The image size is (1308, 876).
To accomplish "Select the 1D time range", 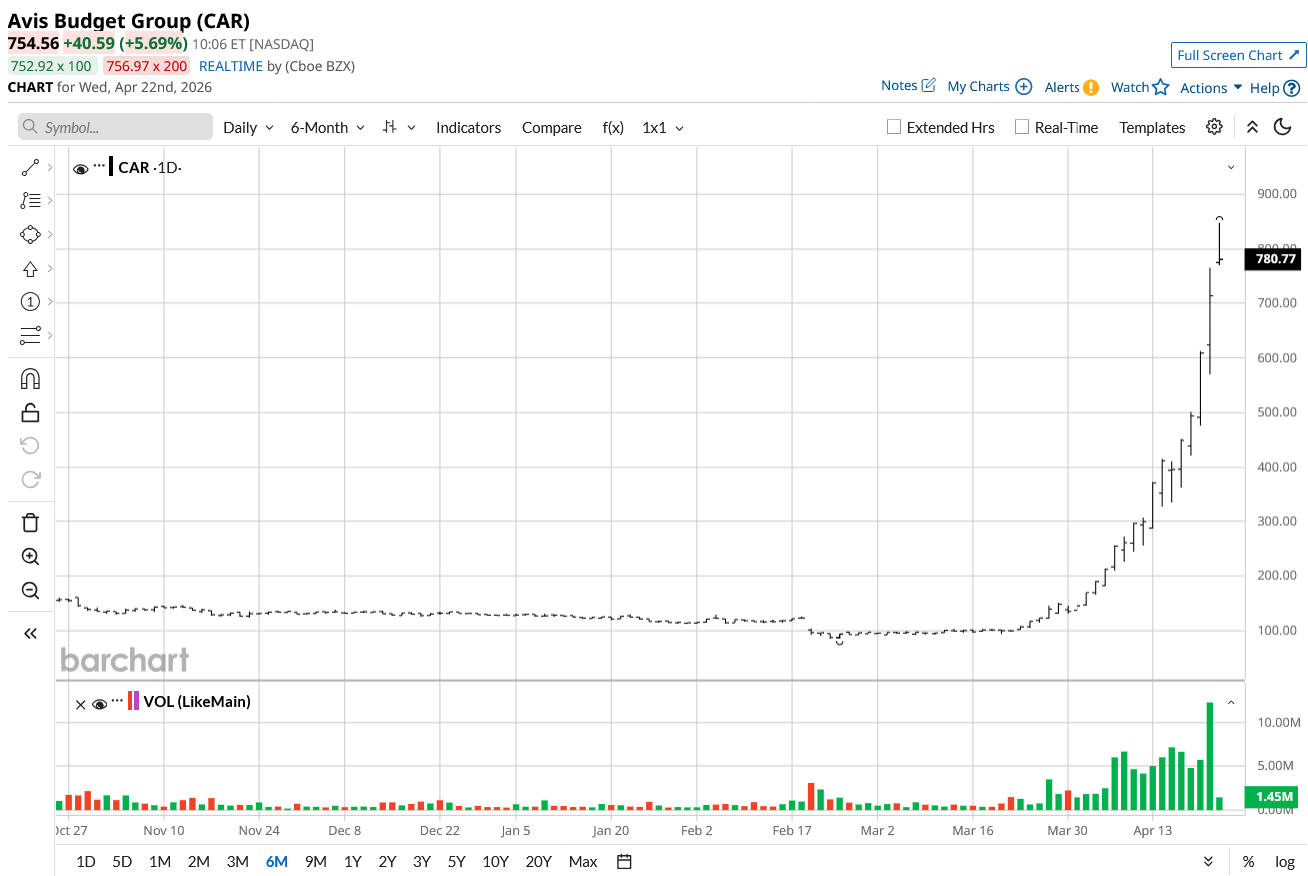I will (86, 861).
